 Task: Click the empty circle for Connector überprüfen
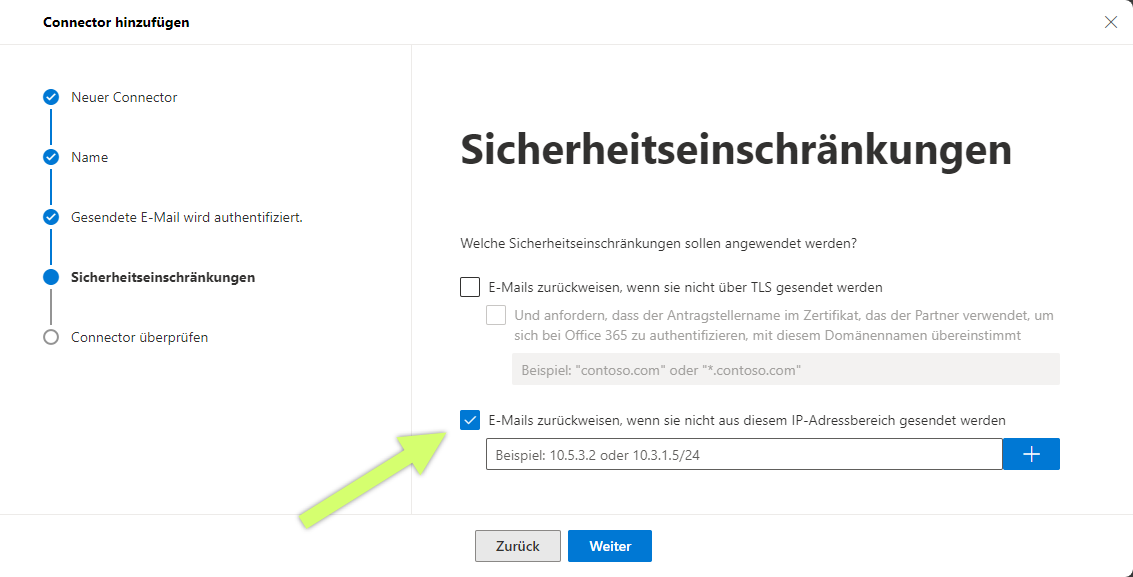(51, 337)
